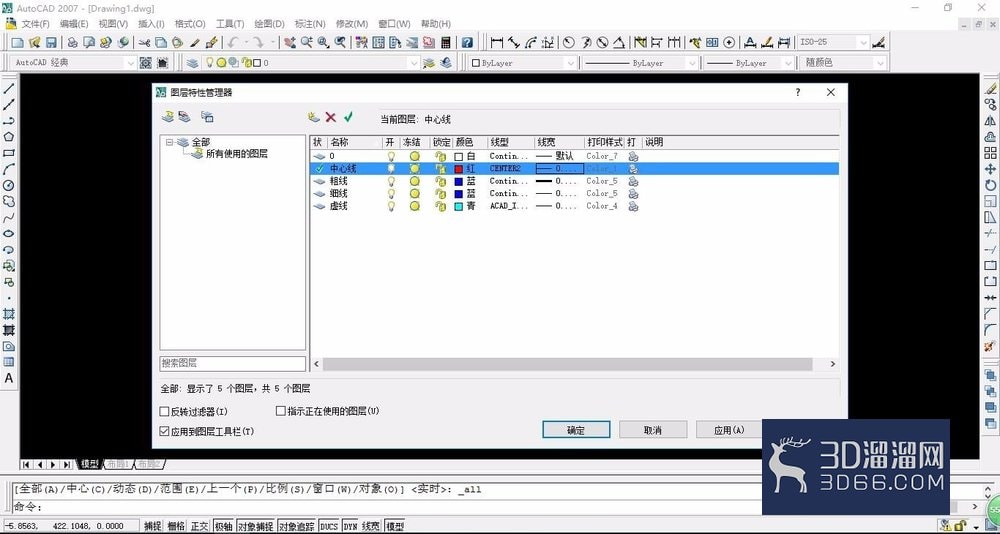1000x534 pixels.
Task: Uncheck 应用到图层工具栏(T) checkbox
Action: click(165, 431)
